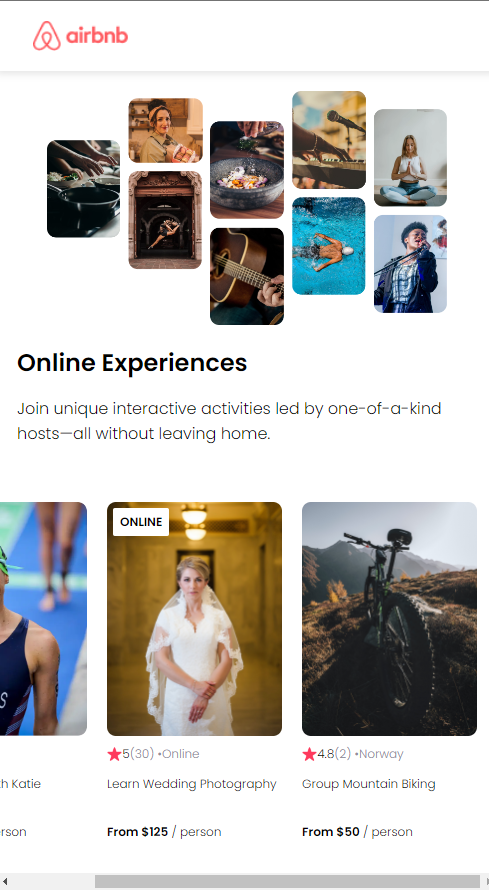Click the acoustic guitar photo

(x=247, y=276)
